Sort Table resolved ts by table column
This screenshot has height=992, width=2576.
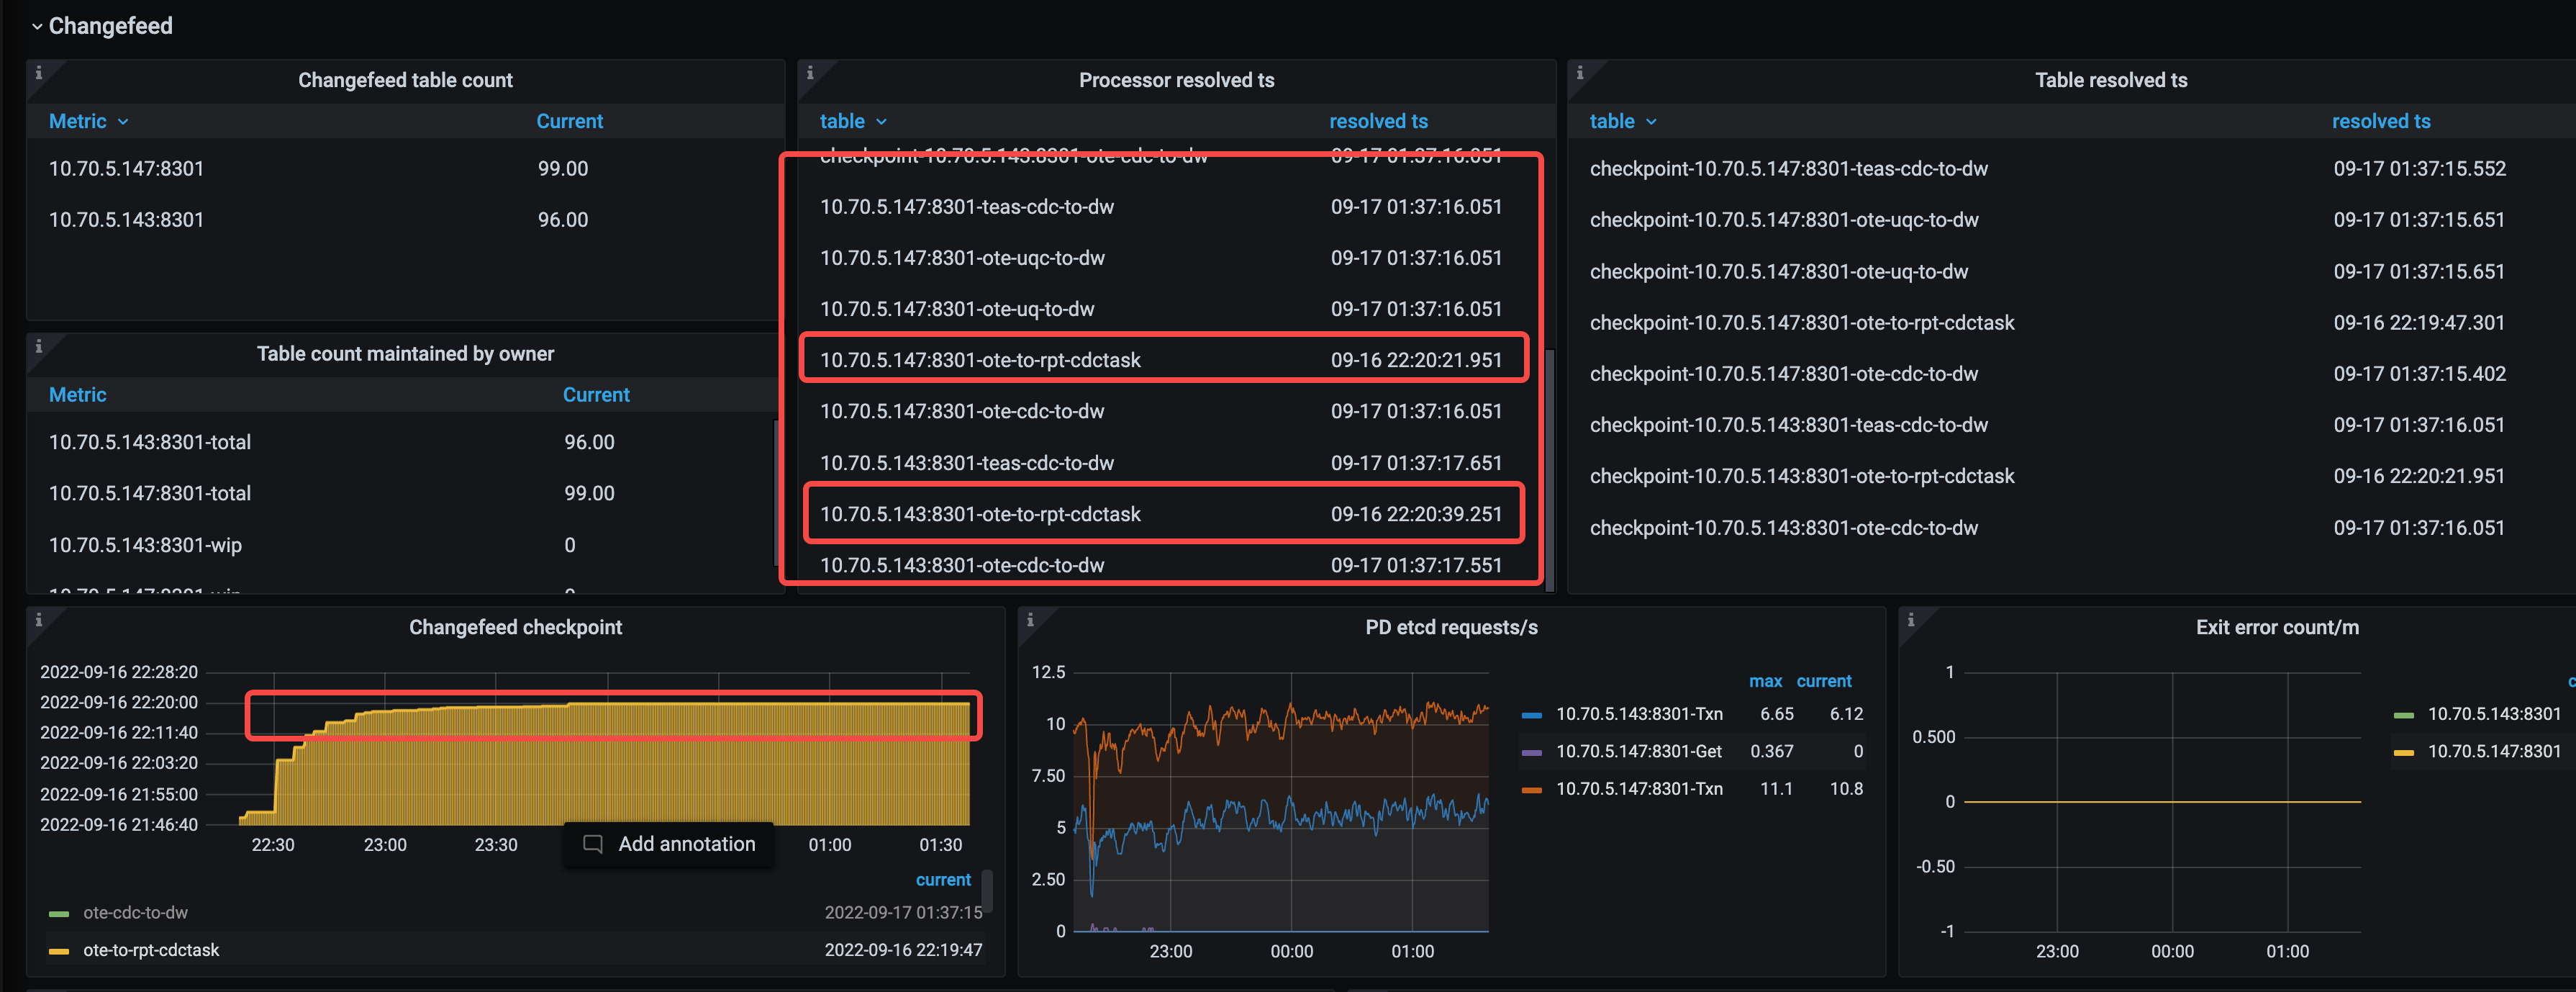(x=1623, y=121)
